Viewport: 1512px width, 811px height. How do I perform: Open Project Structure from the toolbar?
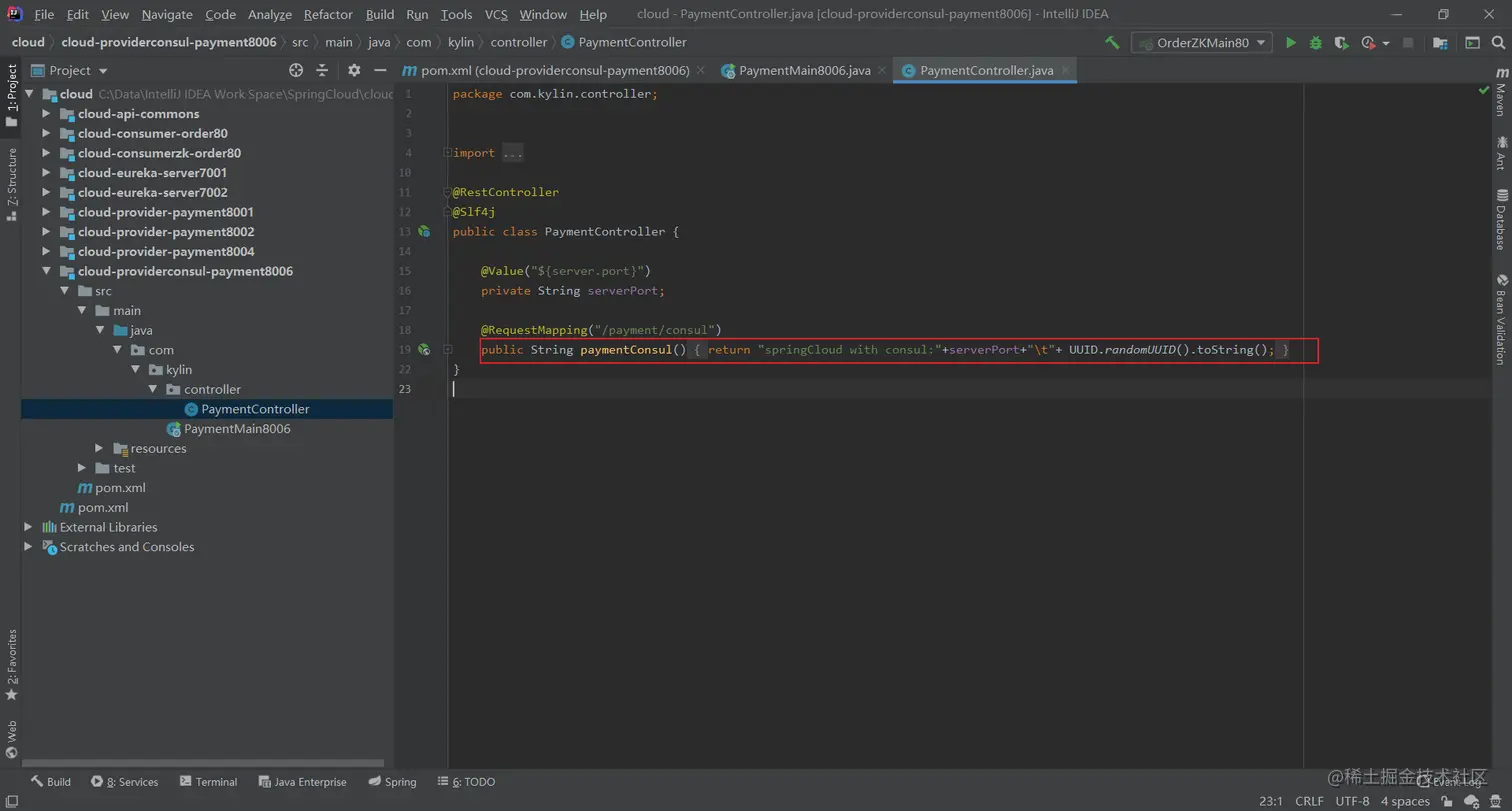[1440, 43]
